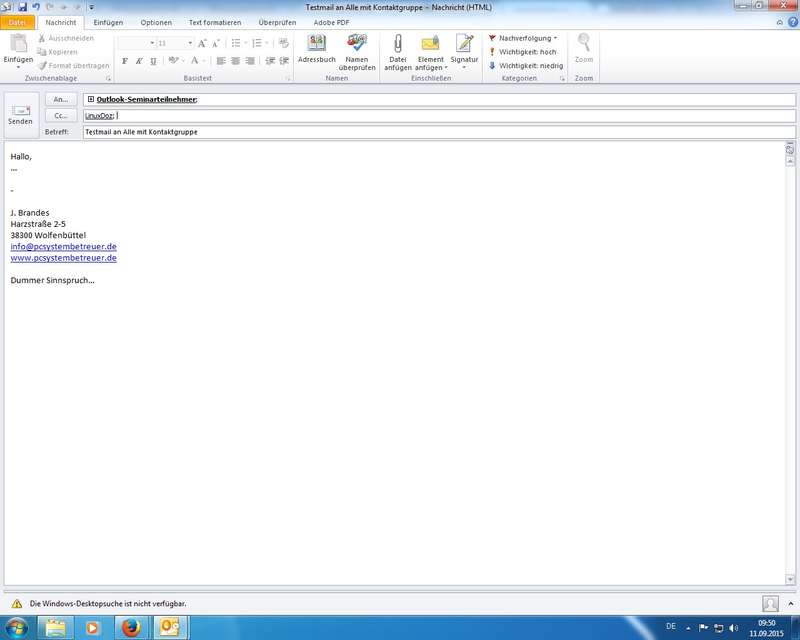800x640 pixels.
Task: Switch to the Überprüfen tab
Action: 277,22
